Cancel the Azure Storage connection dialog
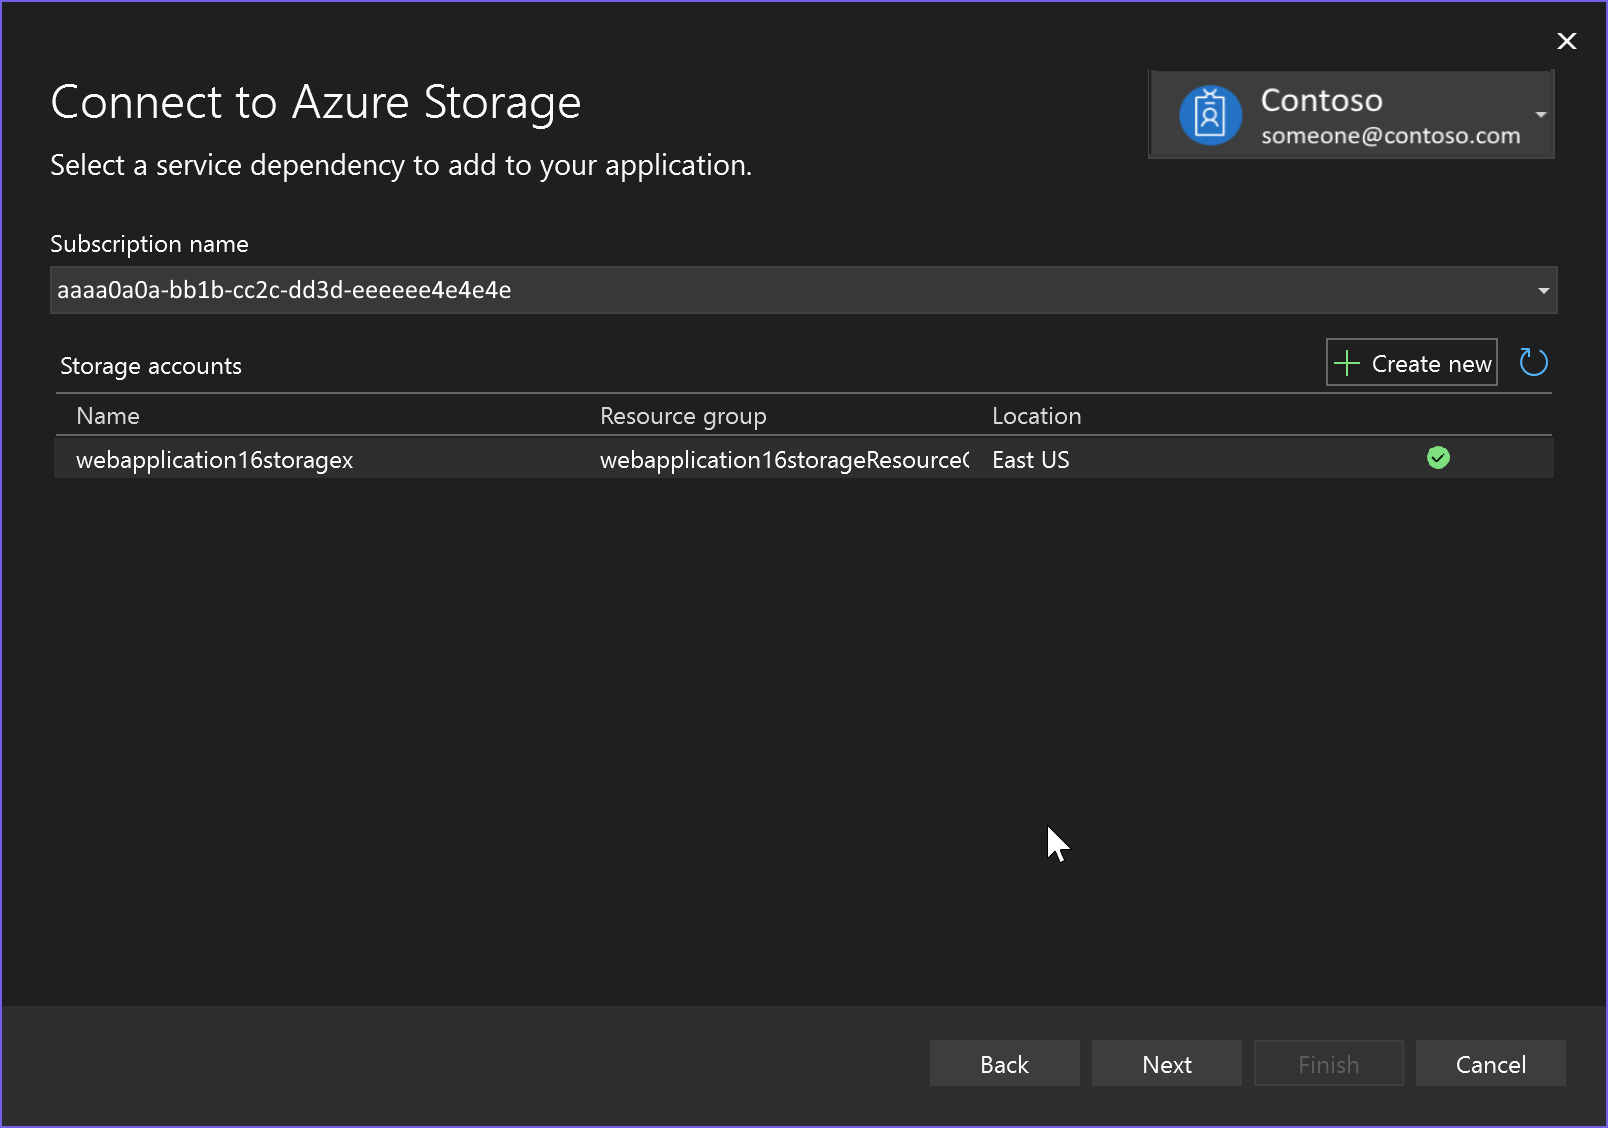This screenshot has width=1608, height=1128. 1490,1064
